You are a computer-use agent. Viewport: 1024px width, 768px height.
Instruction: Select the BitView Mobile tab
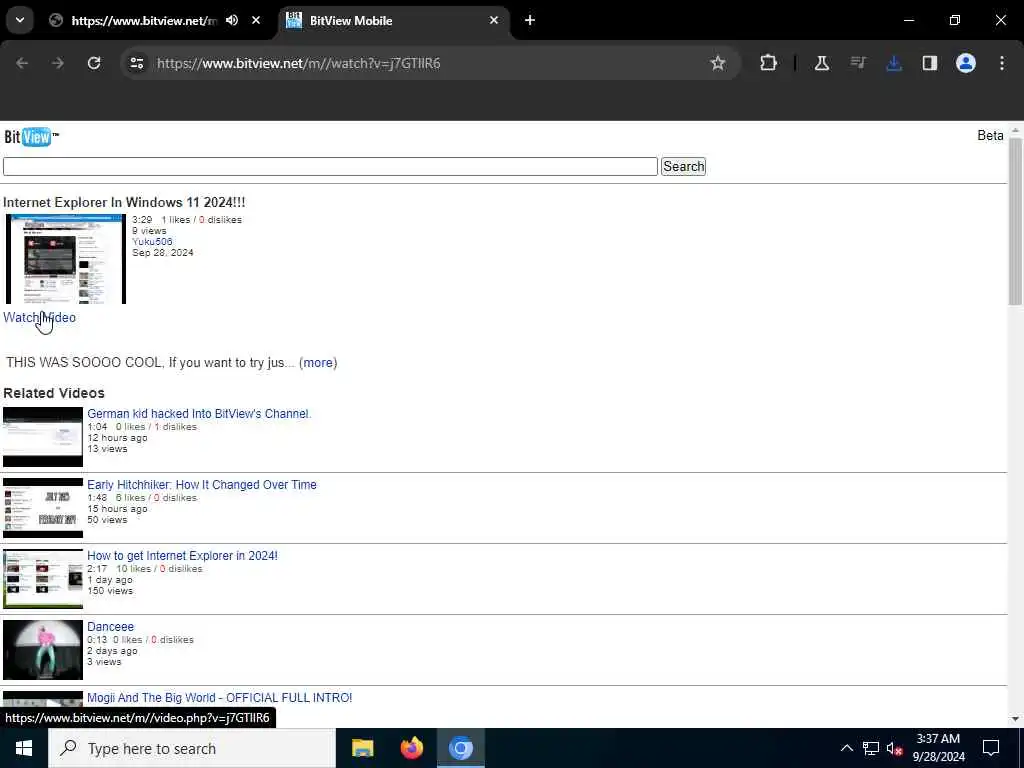(394, 21)
